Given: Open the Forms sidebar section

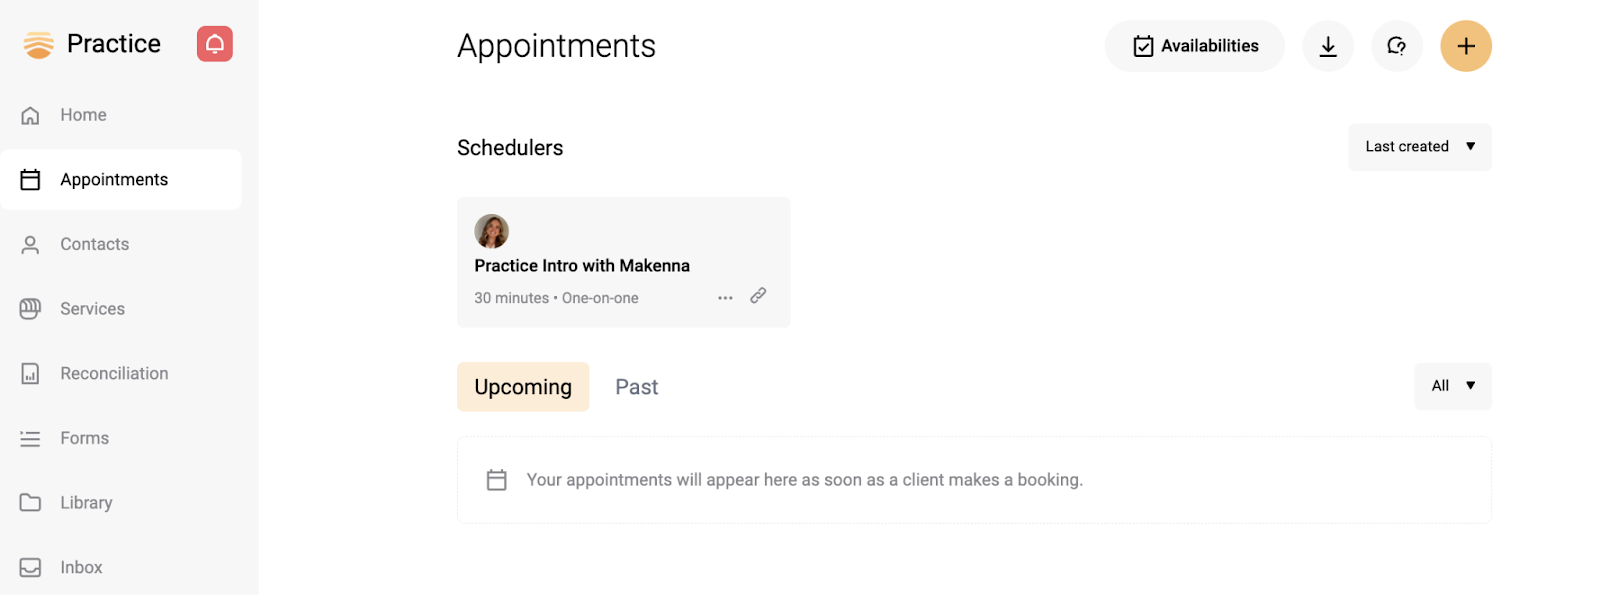Looking at the screenshot, I should tap(121, 438).
